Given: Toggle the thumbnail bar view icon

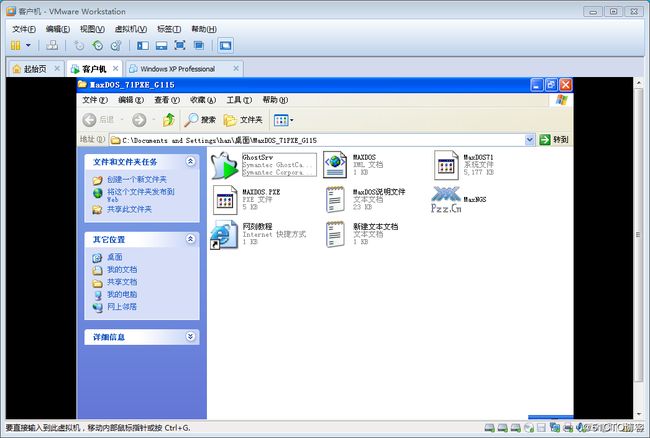Looking at the screenshot, I should (161, 45).
